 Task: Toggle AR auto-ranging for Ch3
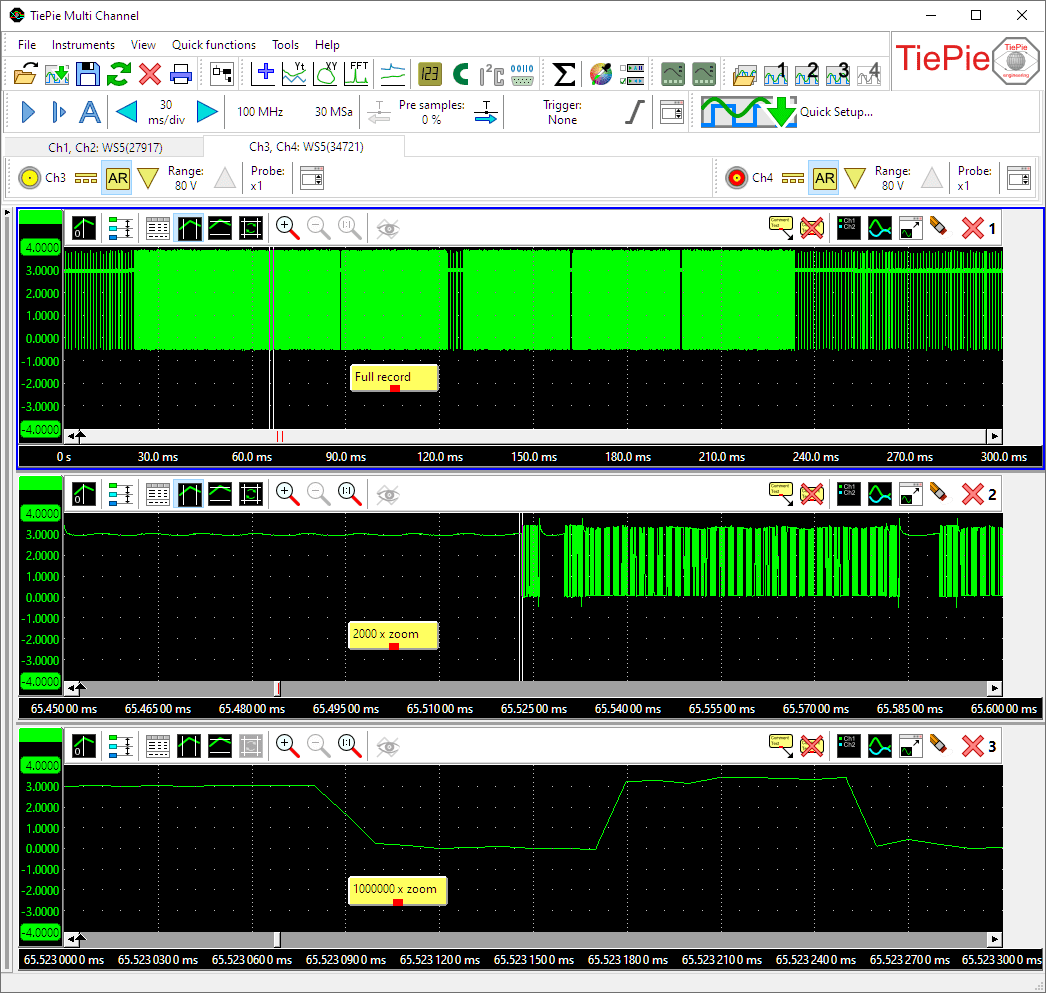point(117,178)
